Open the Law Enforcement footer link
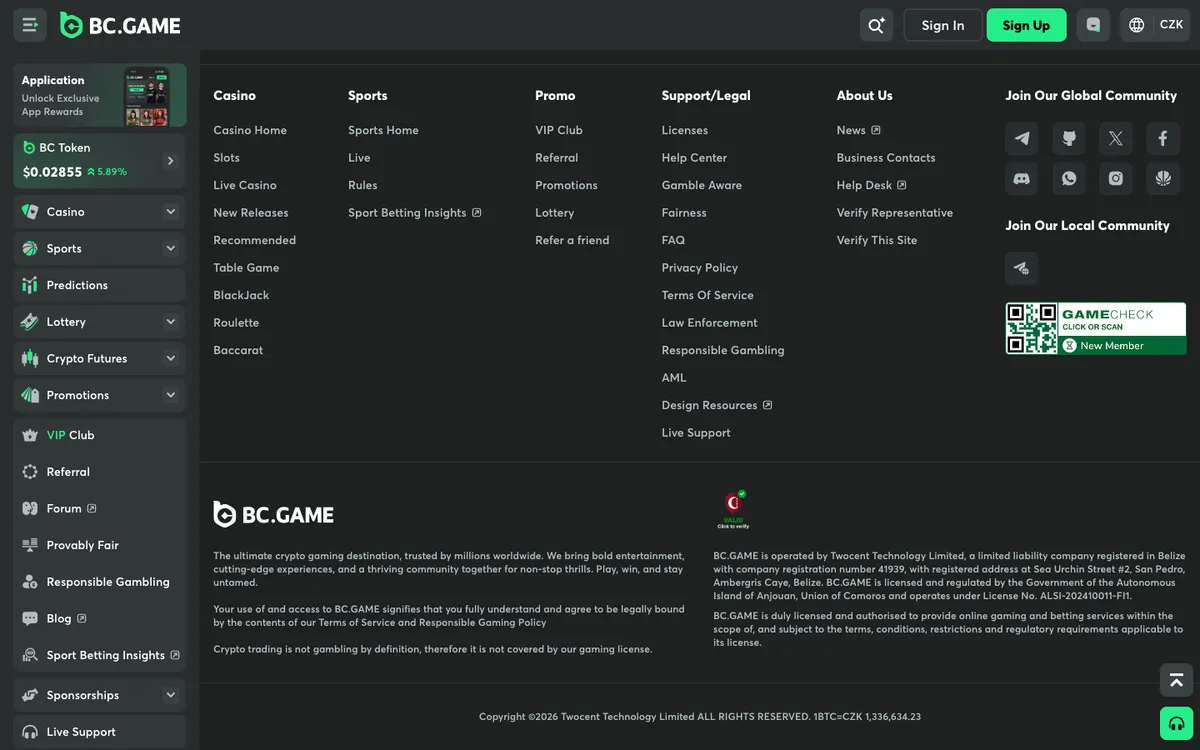This screenshot has width=1200, height=750. (710, 323)
